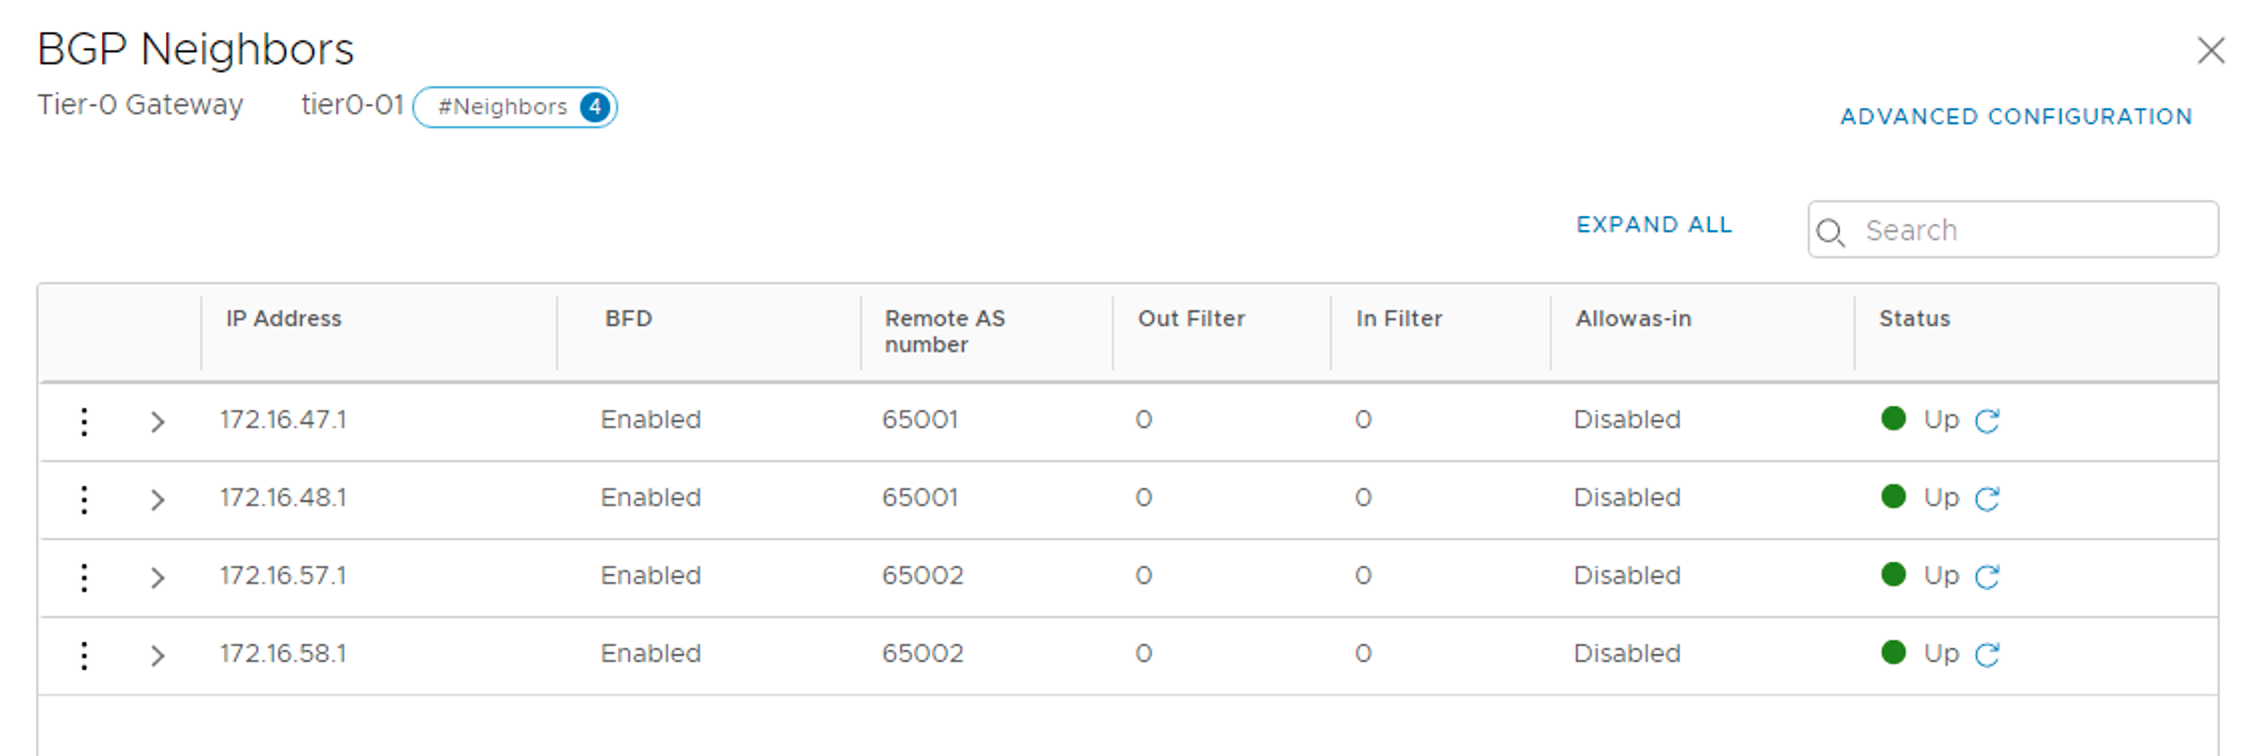Image resolution: width=2242 pixels, height=756 pixels.
Task: Click the #Neighbors count badge
Action: point(515,107)
